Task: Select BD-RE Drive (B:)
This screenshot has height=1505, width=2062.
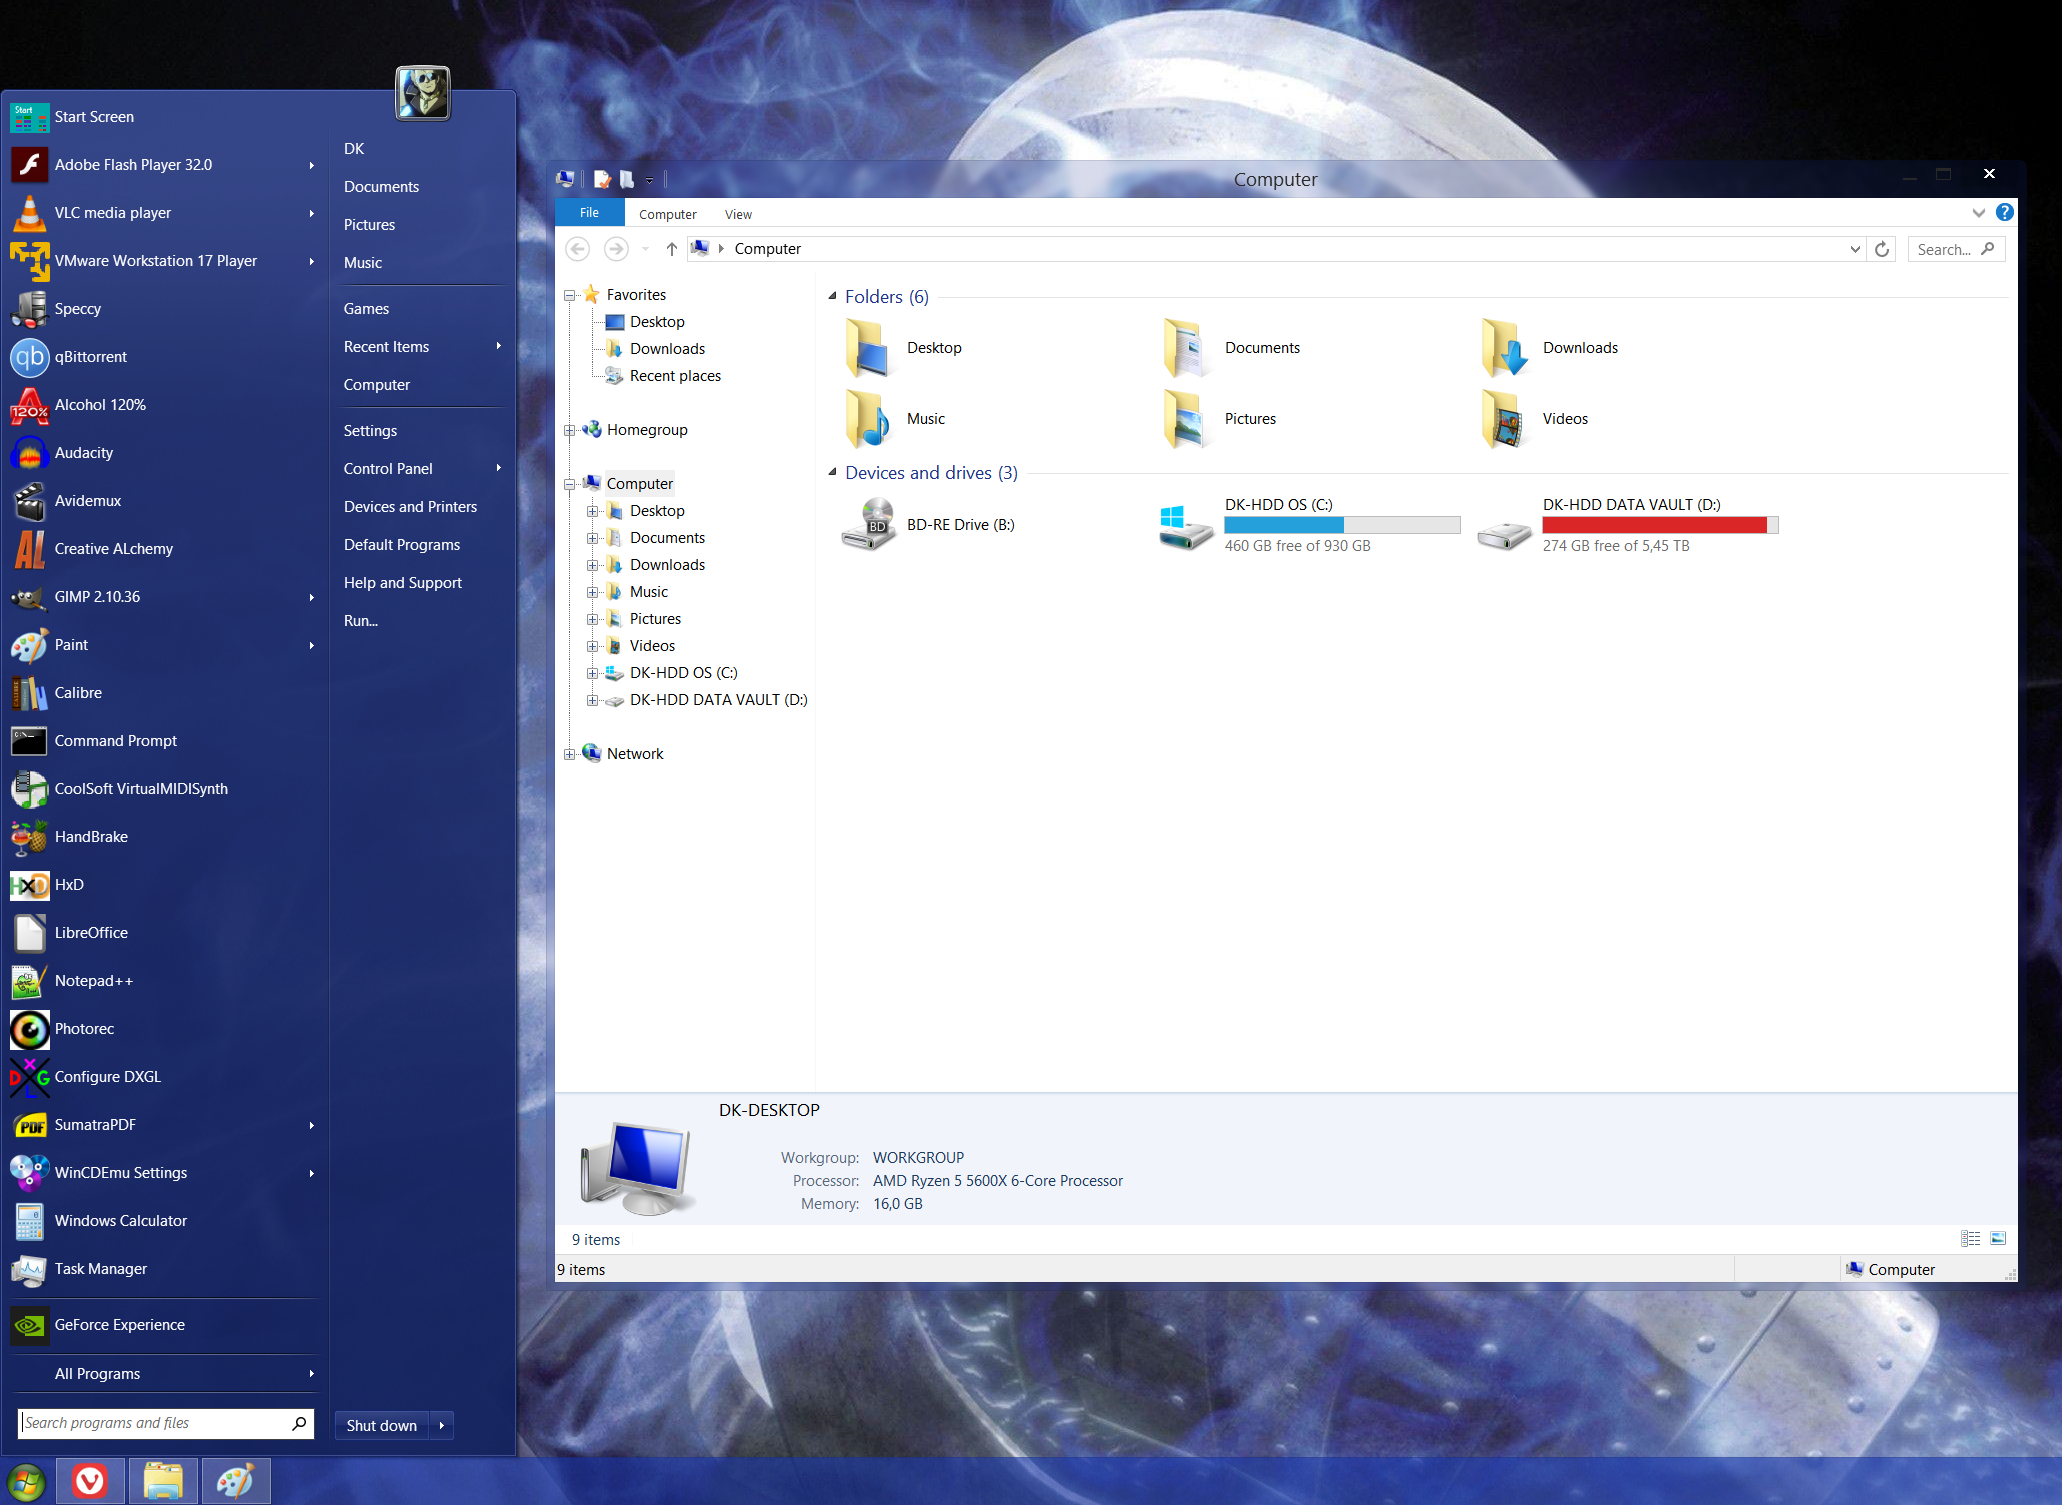Action: [x=929, y=525]
